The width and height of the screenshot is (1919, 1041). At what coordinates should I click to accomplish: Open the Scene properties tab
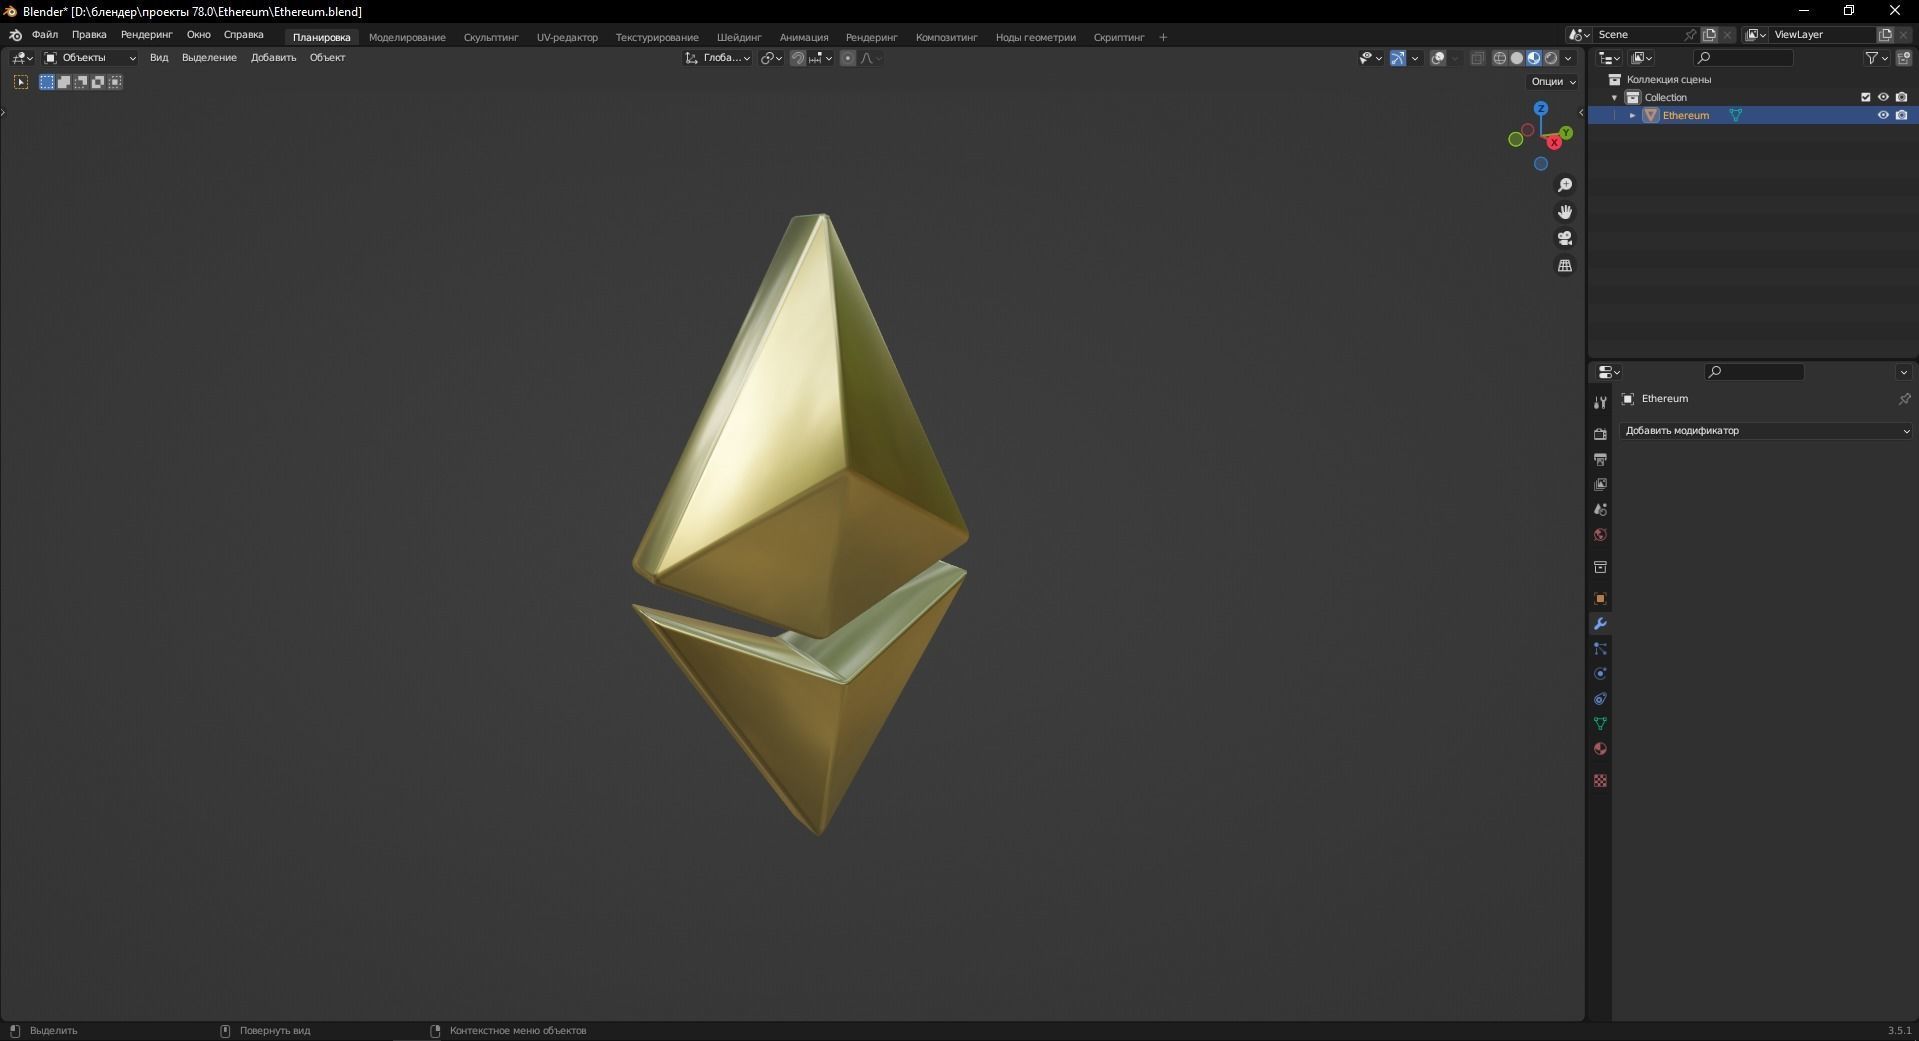[x=1600, y=509]
